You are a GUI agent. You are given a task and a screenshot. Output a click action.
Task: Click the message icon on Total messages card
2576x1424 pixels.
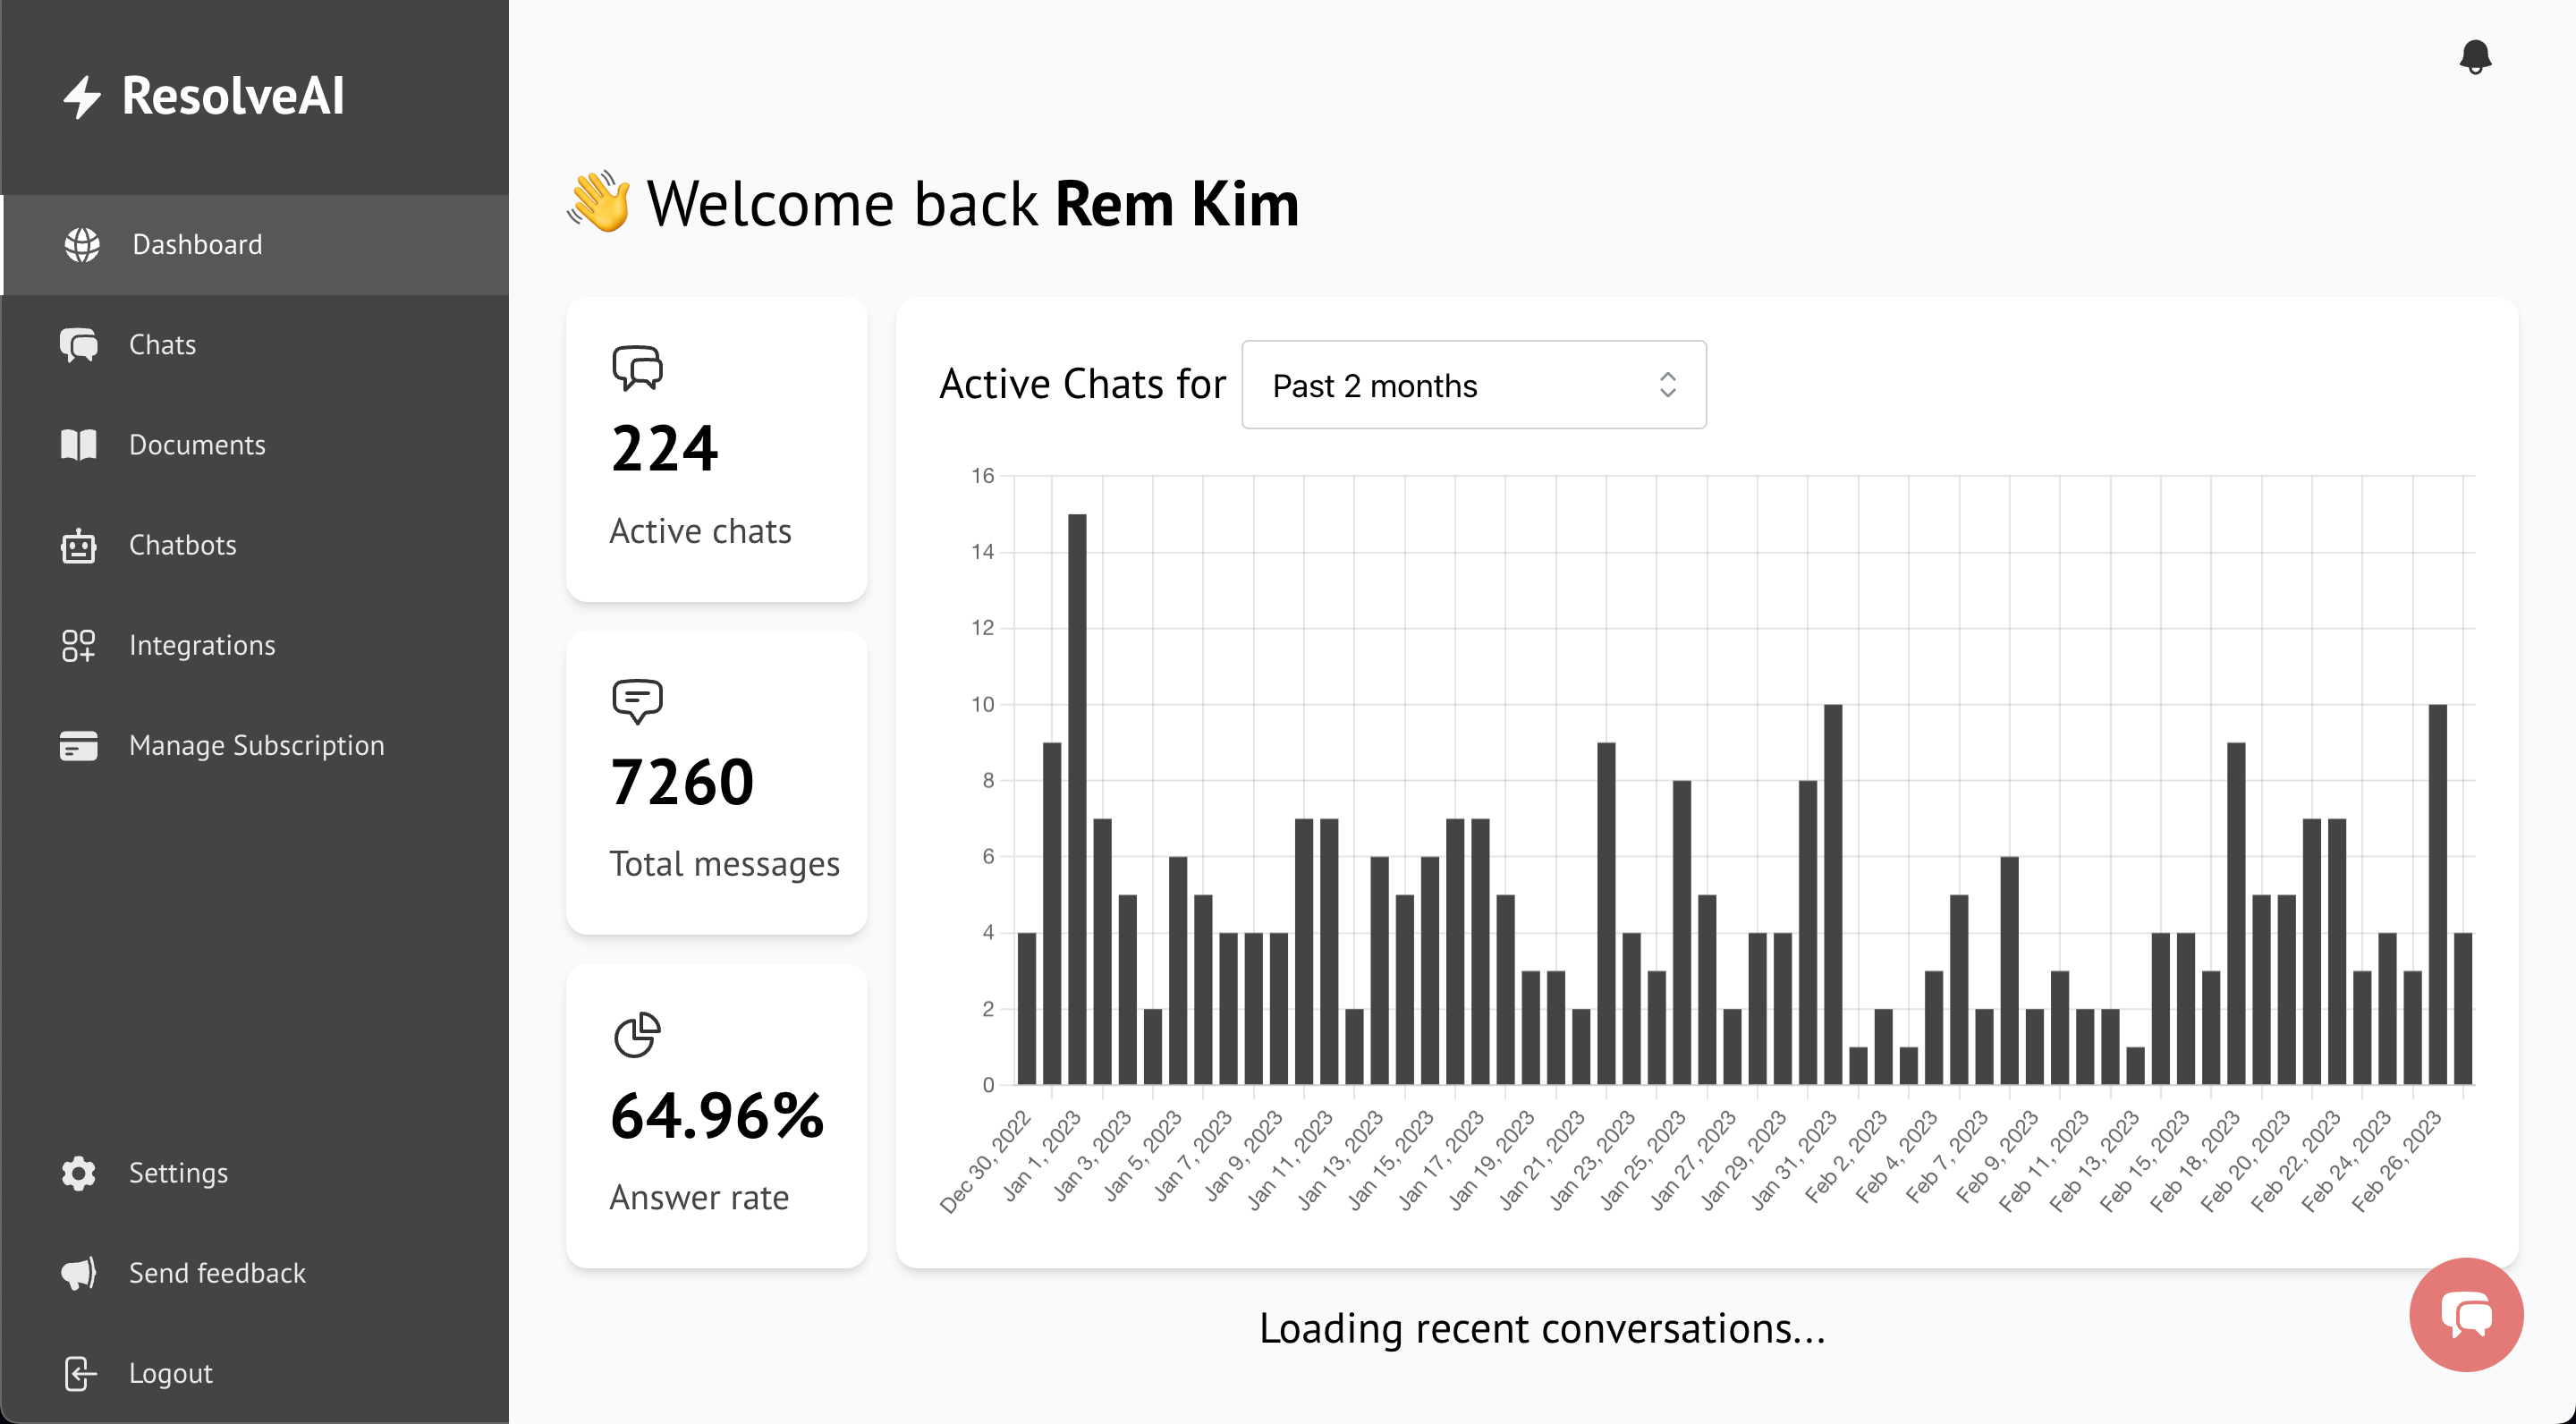pos(639,702)
